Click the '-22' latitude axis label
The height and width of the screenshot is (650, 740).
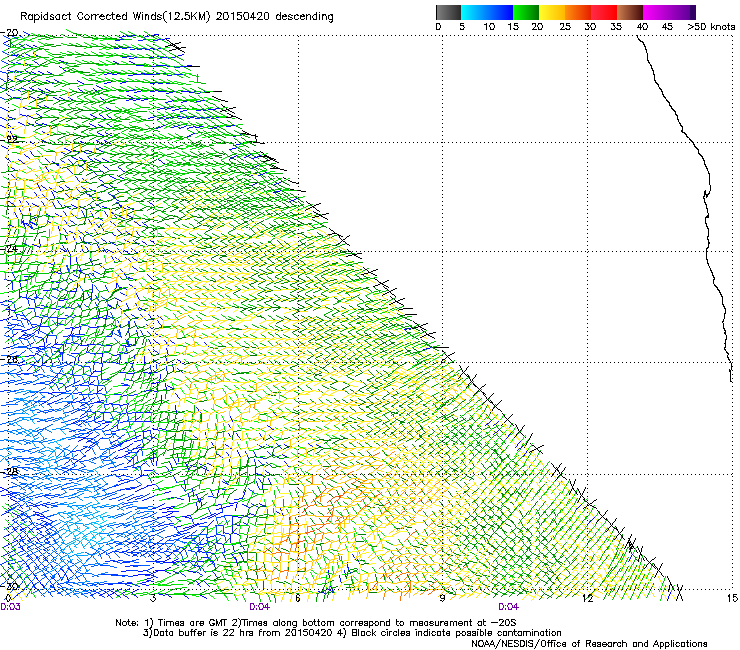coord(10,139)
